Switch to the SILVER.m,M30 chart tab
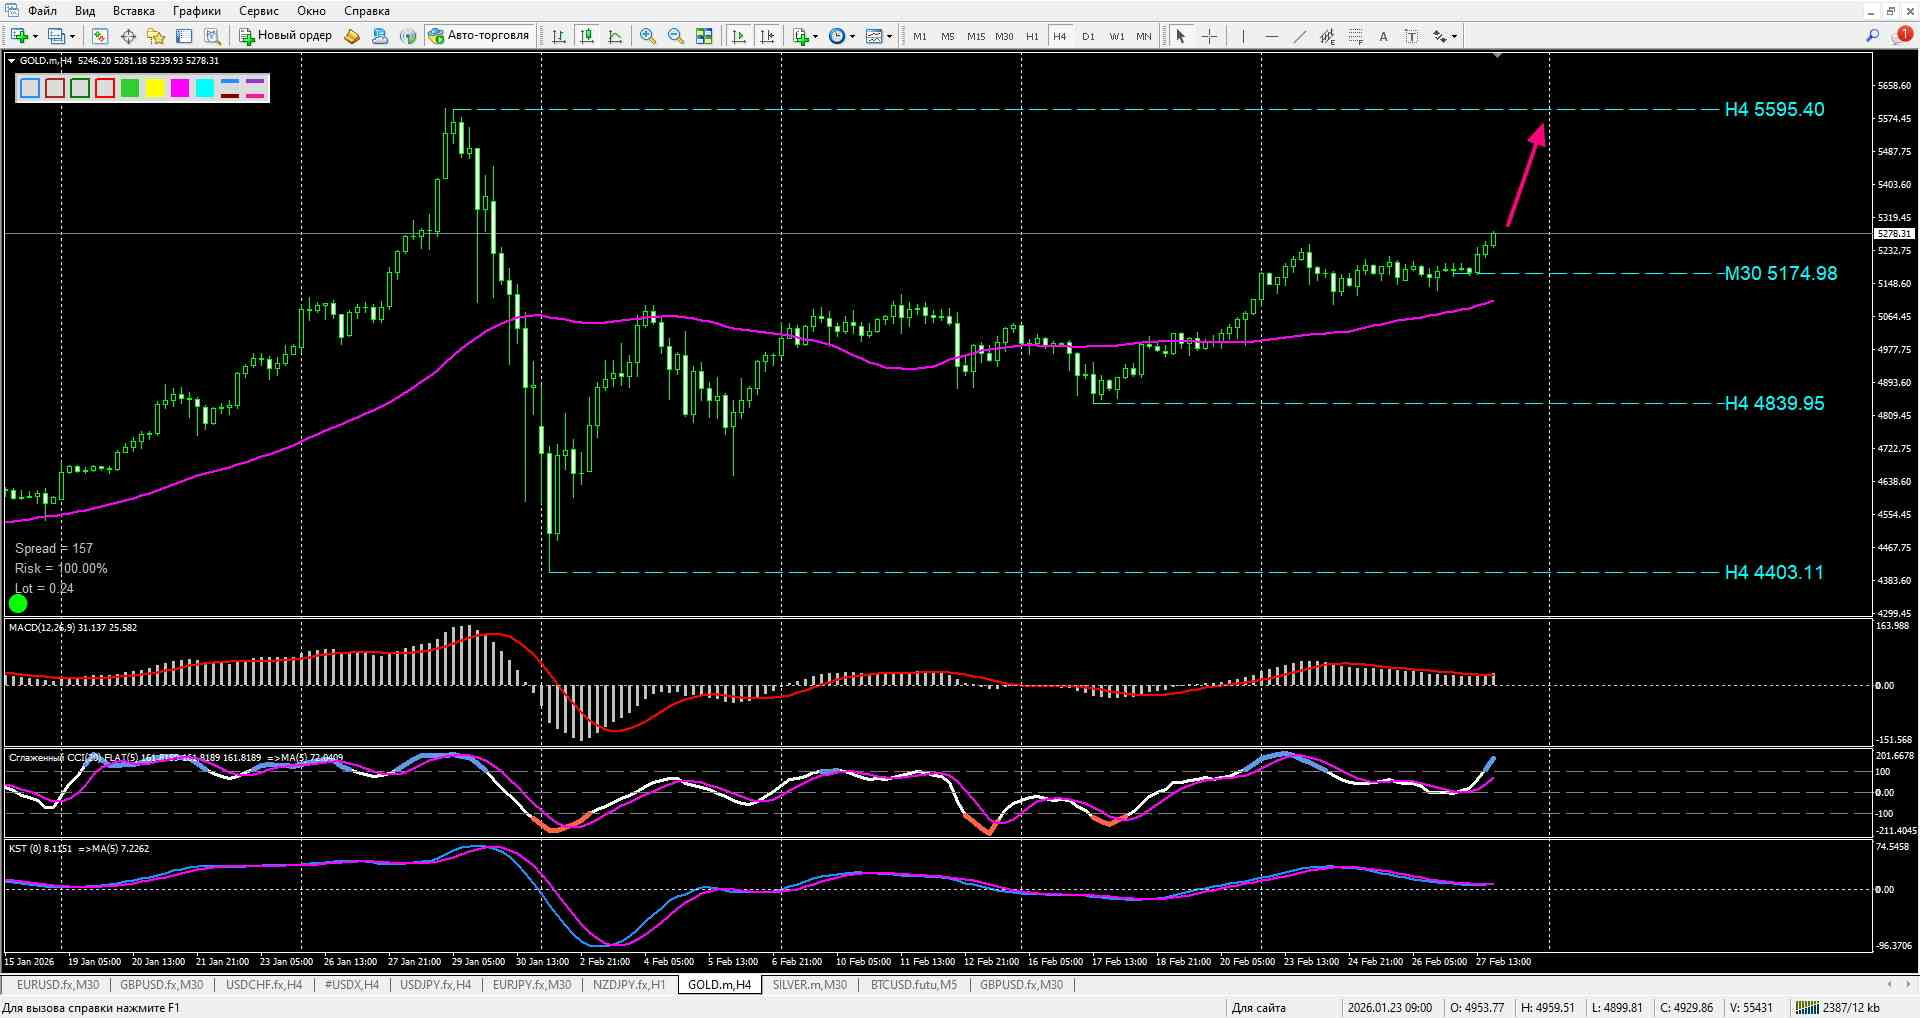Image resolution: width=1920 pixels, height=1018 pixels. click(x=809, y=985)
